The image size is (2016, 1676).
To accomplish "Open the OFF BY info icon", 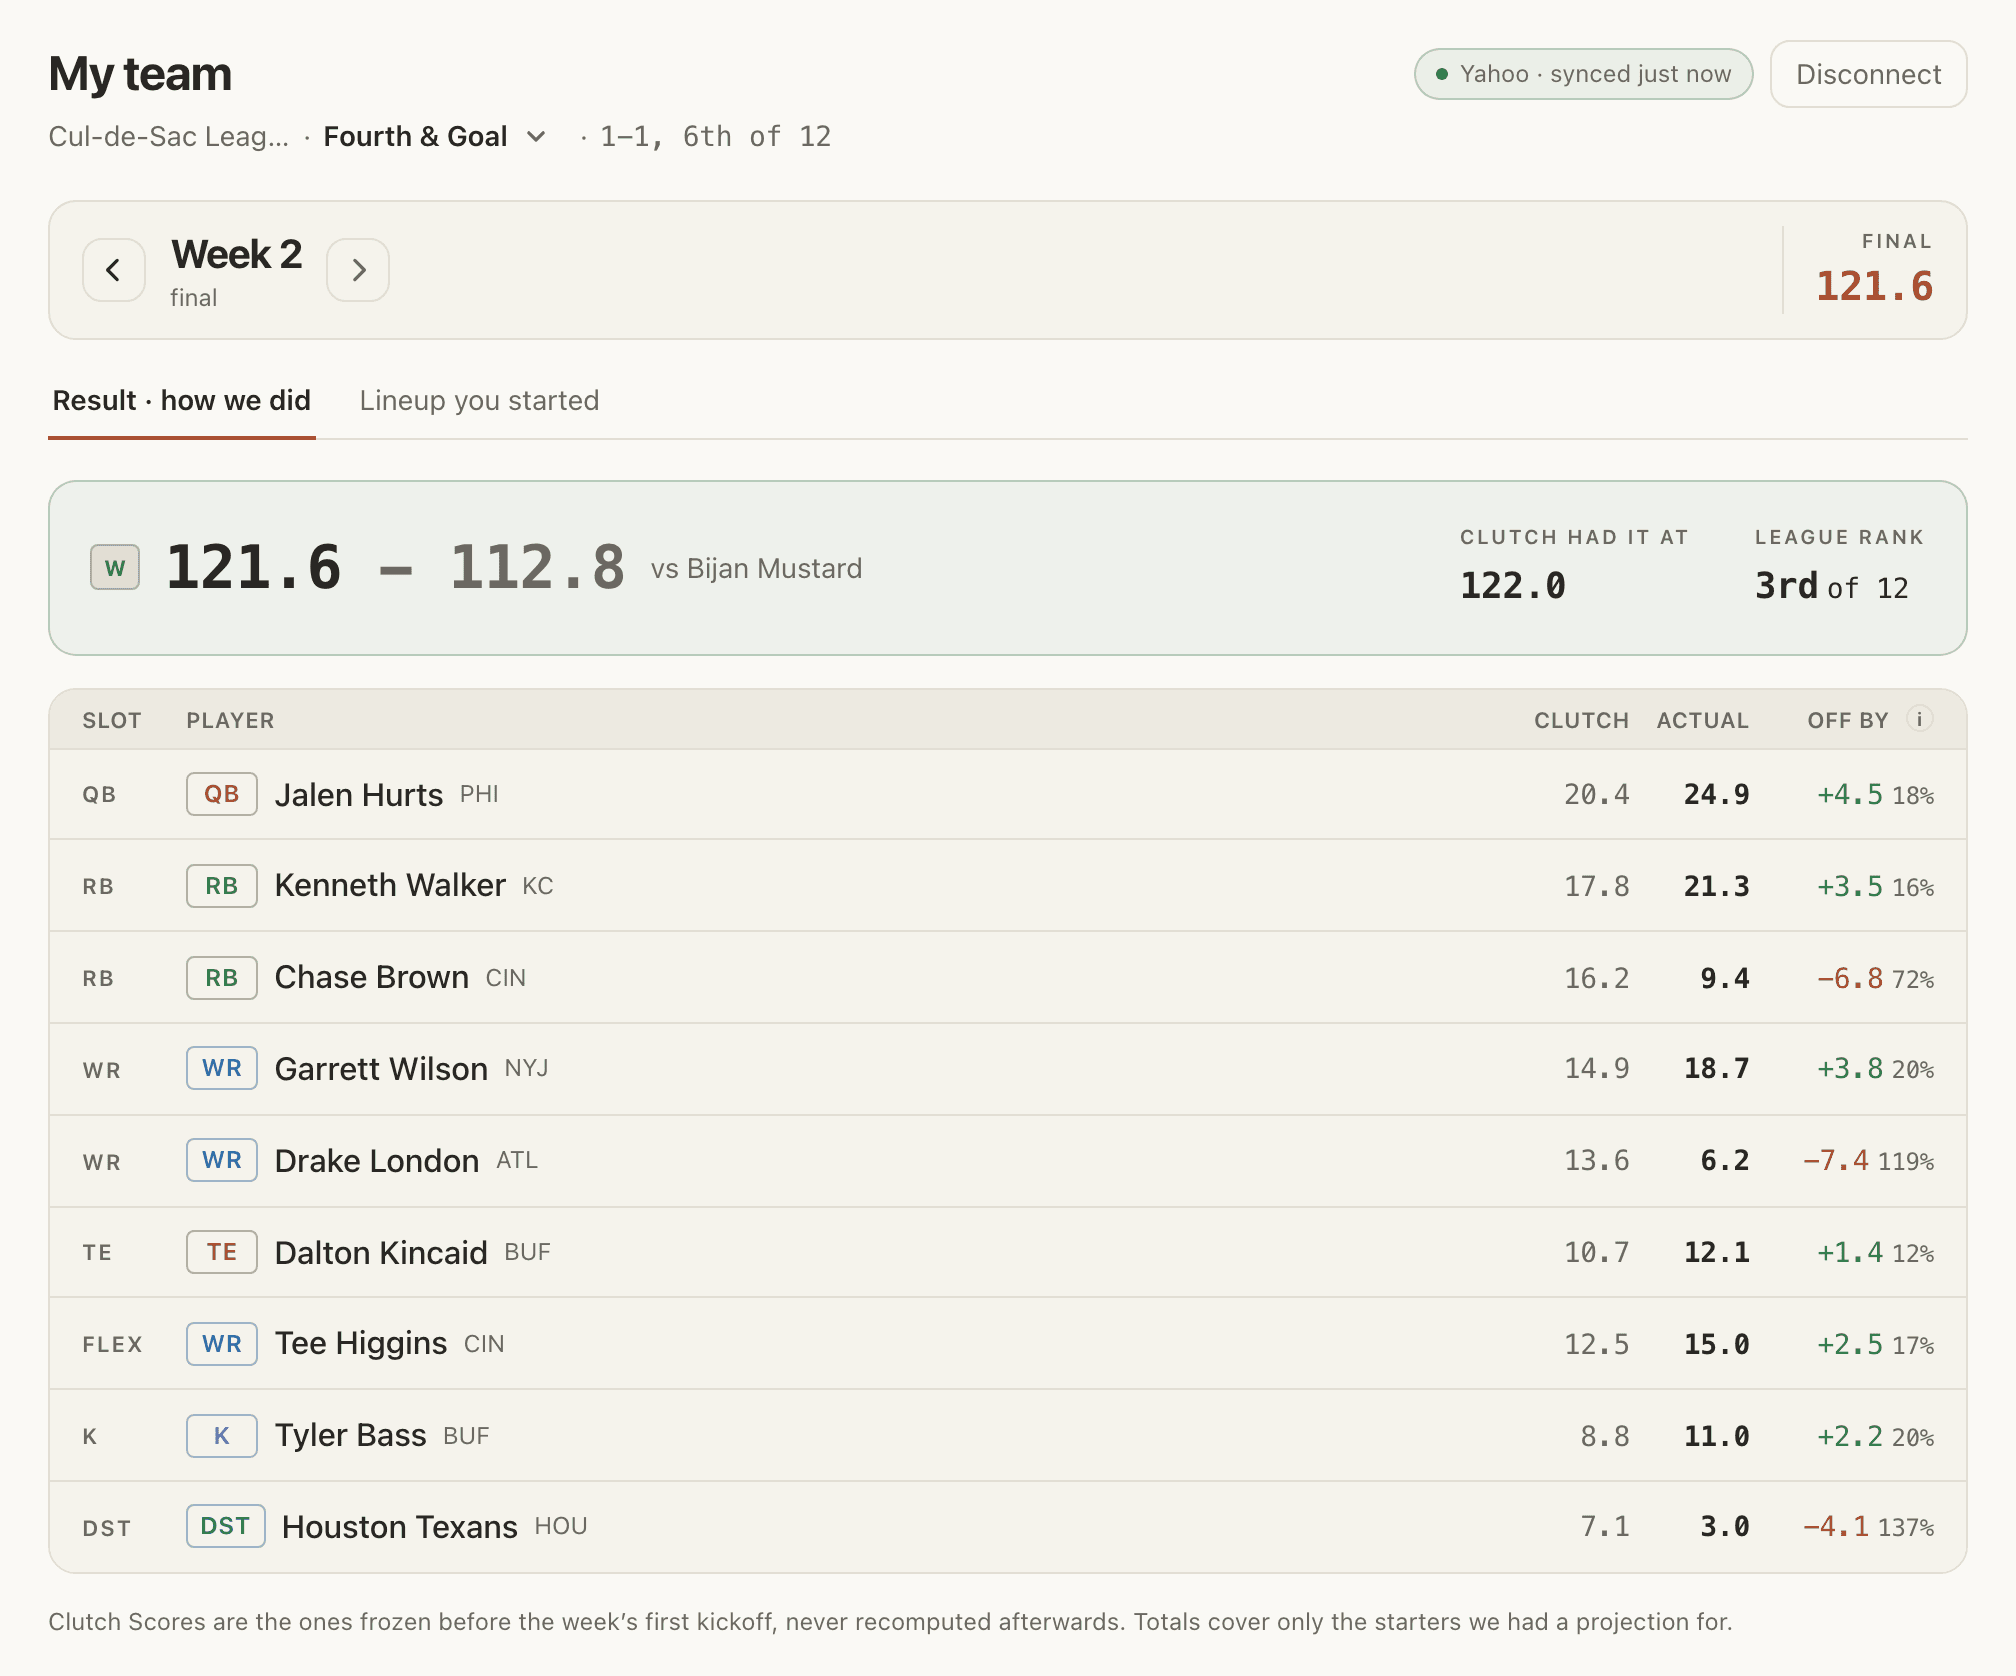I will tap(1919, 719).
